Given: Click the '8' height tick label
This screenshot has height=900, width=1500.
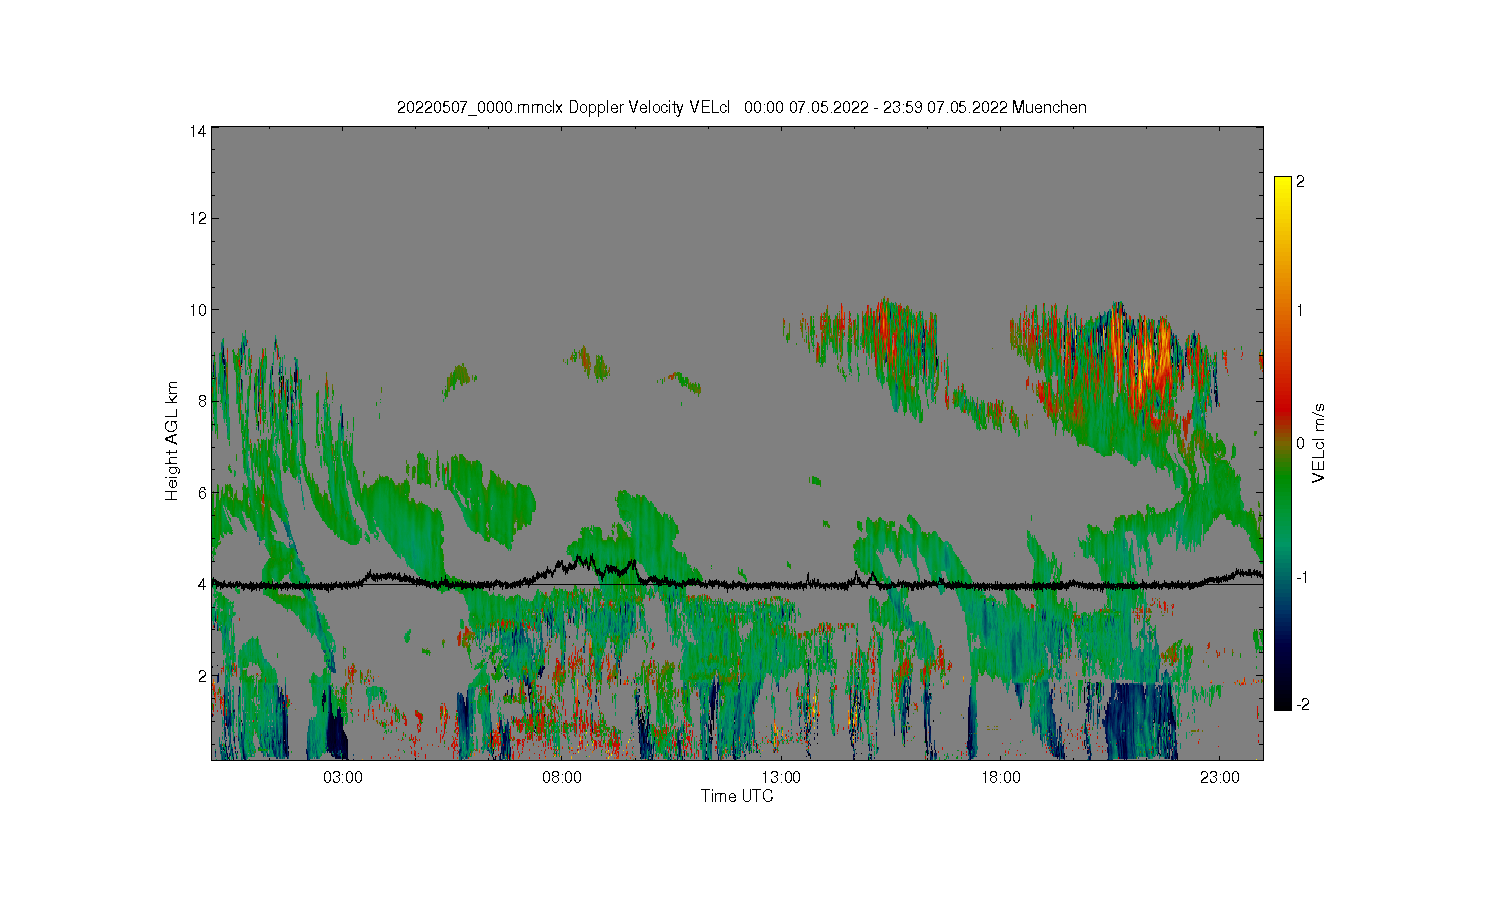Looking at the screenshot, I should point(202,401).
